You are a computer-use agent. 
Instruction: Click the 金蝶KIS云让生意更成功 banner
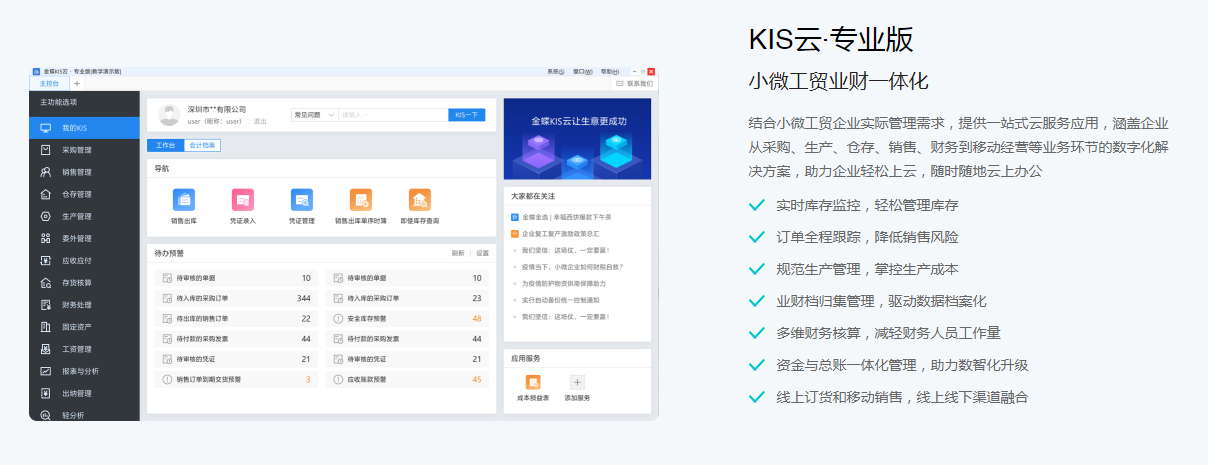578,138
